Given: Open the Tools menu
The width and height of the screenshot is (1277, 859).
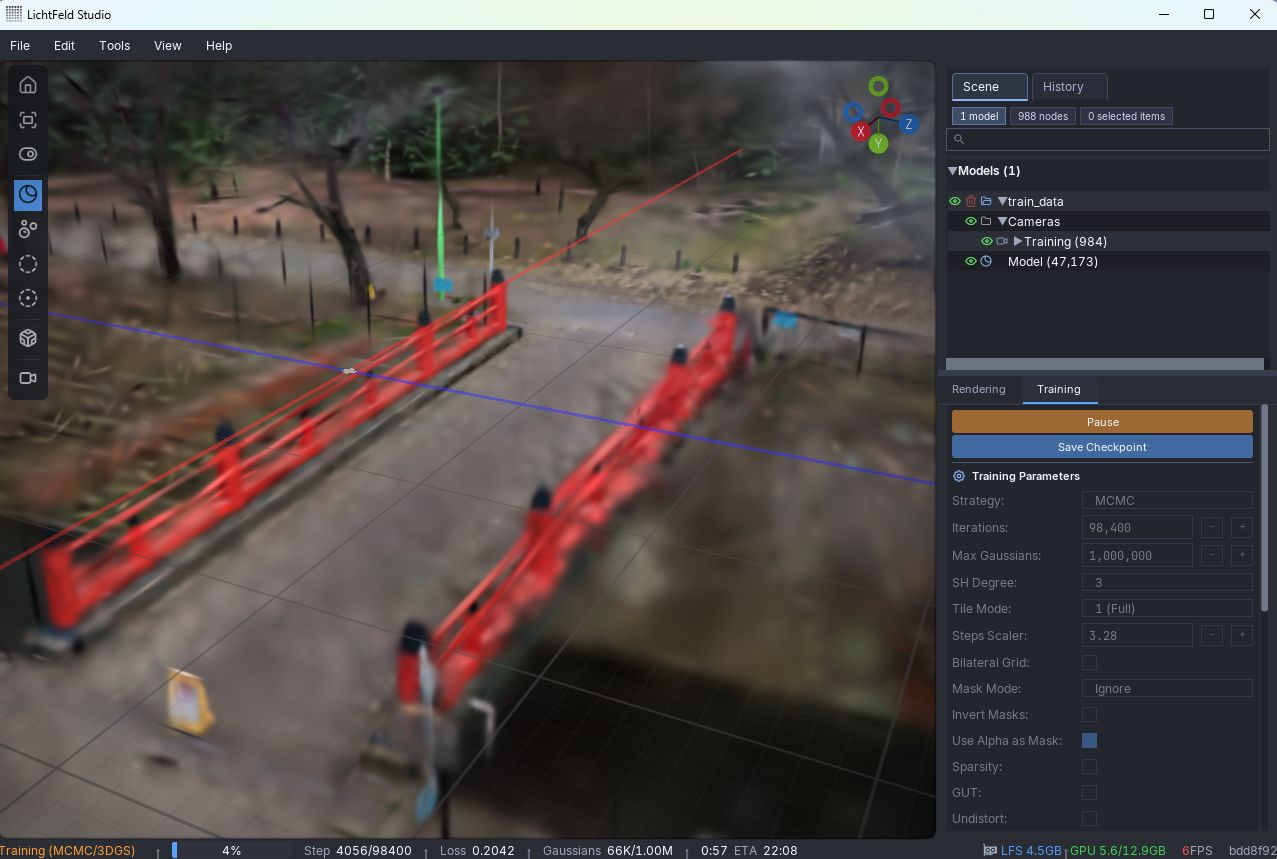Looking at the screenshot, I should pos(114,45).
